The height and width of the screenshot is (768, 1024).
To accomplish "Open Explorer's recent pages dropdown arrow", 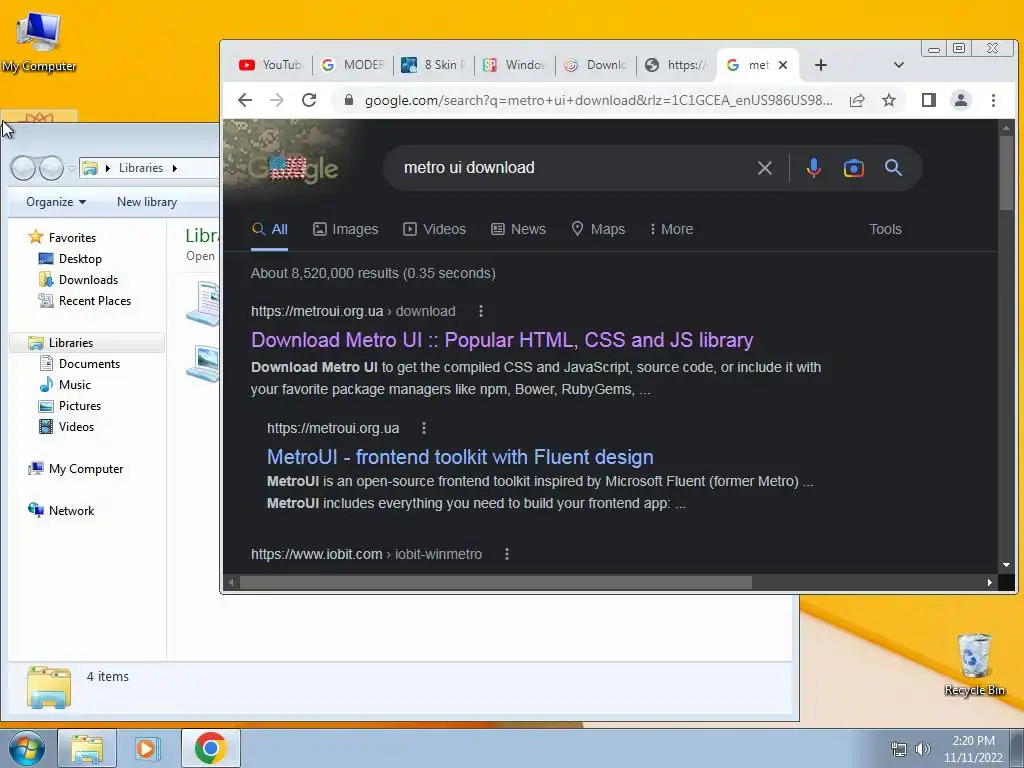I will click(x=71, y=168).
